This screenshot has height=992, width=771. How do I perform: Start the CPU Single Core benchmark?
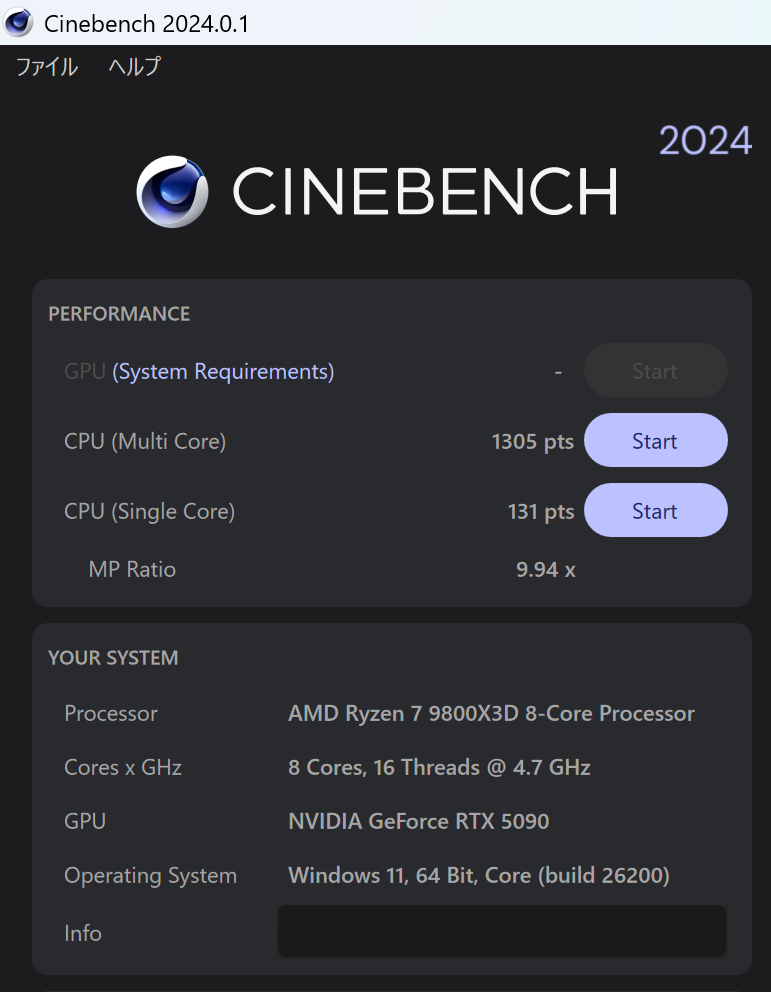pyautogui.click(x=655, y=511)
